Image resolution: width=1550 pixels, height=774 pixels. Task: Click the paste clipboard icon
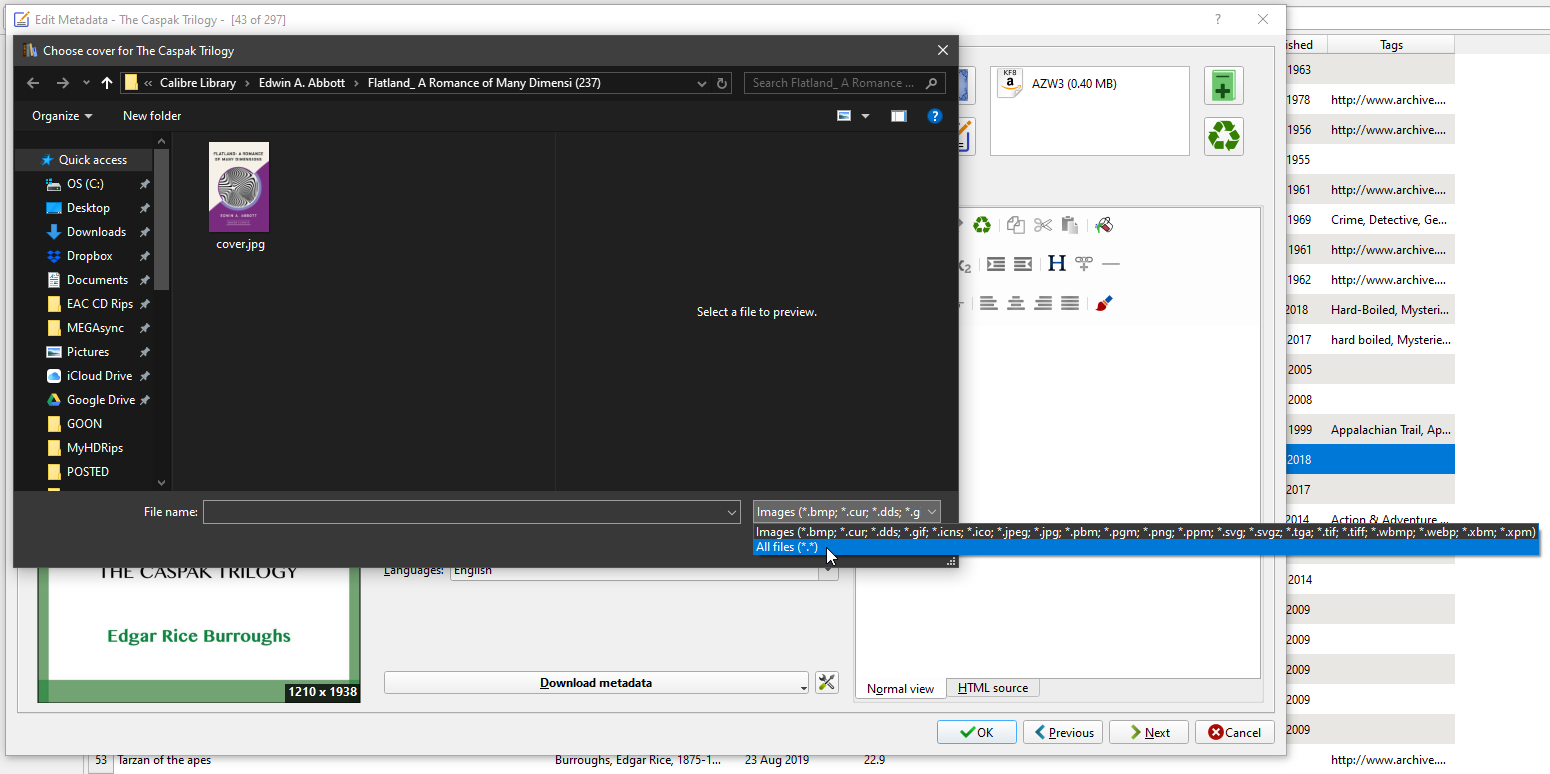click(1070, 225)
